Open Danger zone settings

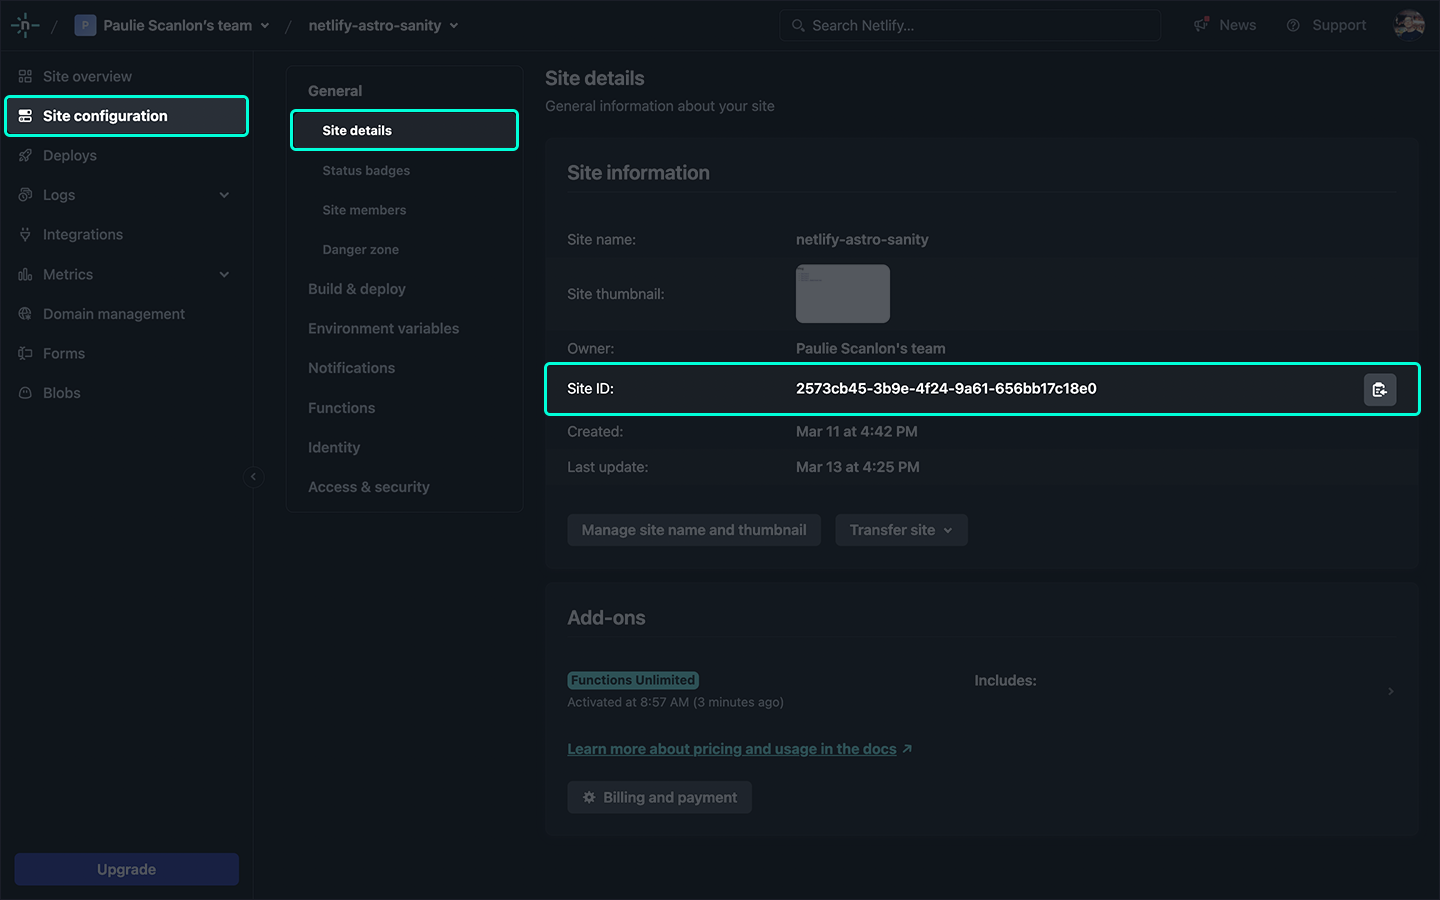[360, 250]
